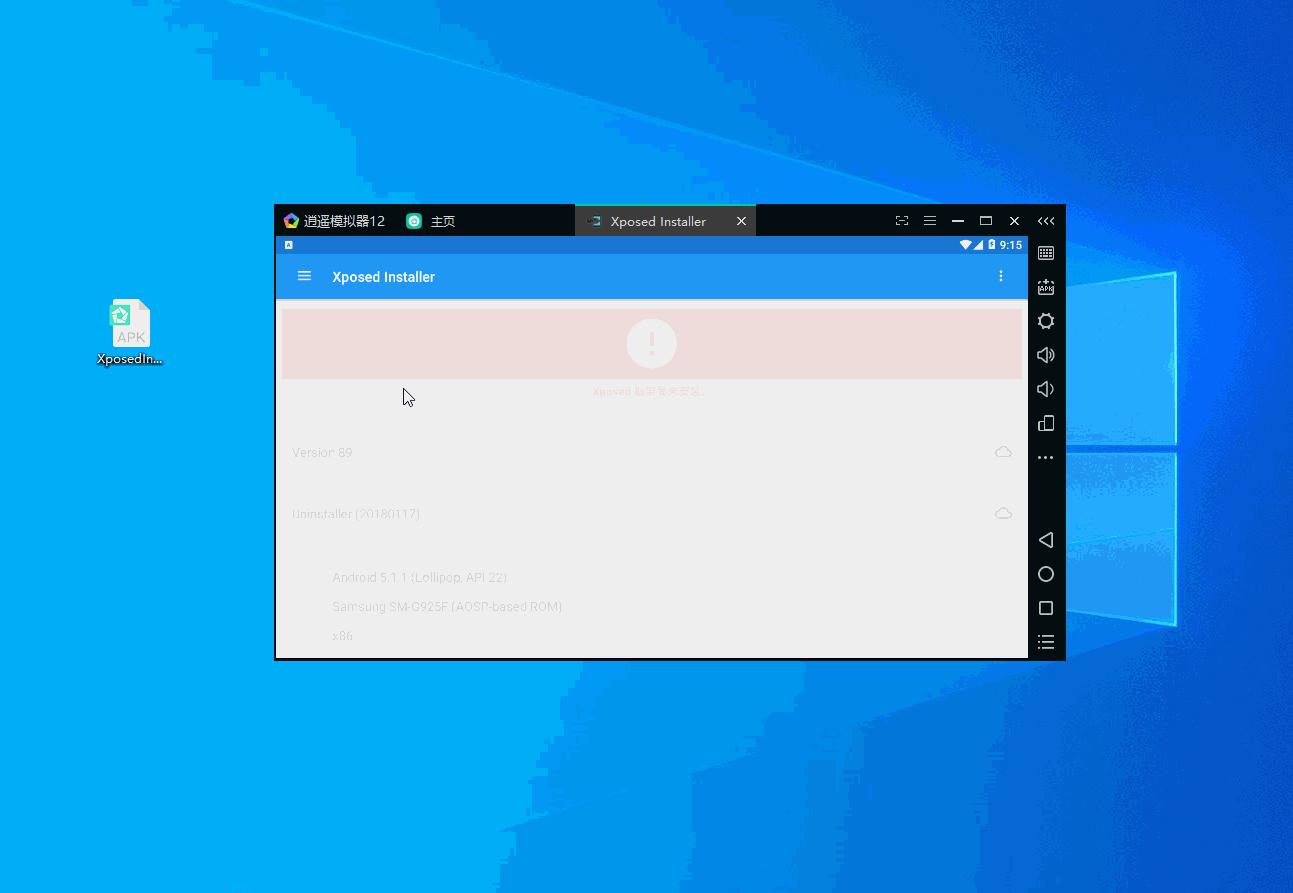Click cloud download icon beside Uninstaller
The image size is (1293, 893).
(x=1003, y=513)
